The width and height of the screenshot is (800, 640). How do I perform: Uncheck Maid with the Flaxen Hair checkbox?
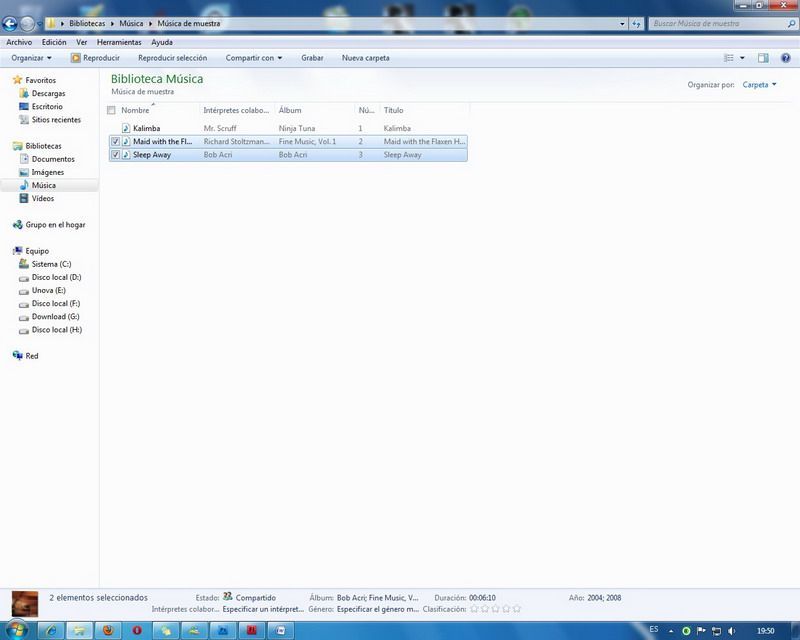click(115, 142)
